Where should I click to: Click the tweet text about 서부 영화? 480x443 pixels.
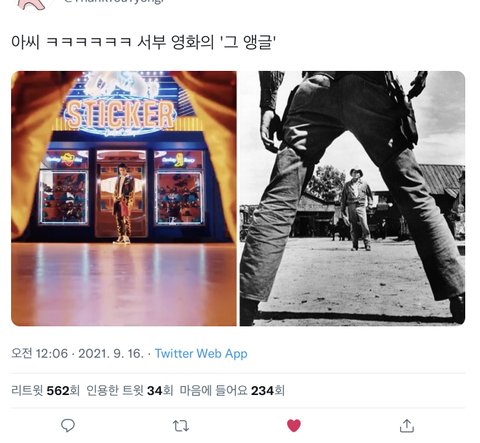[143, 42]
